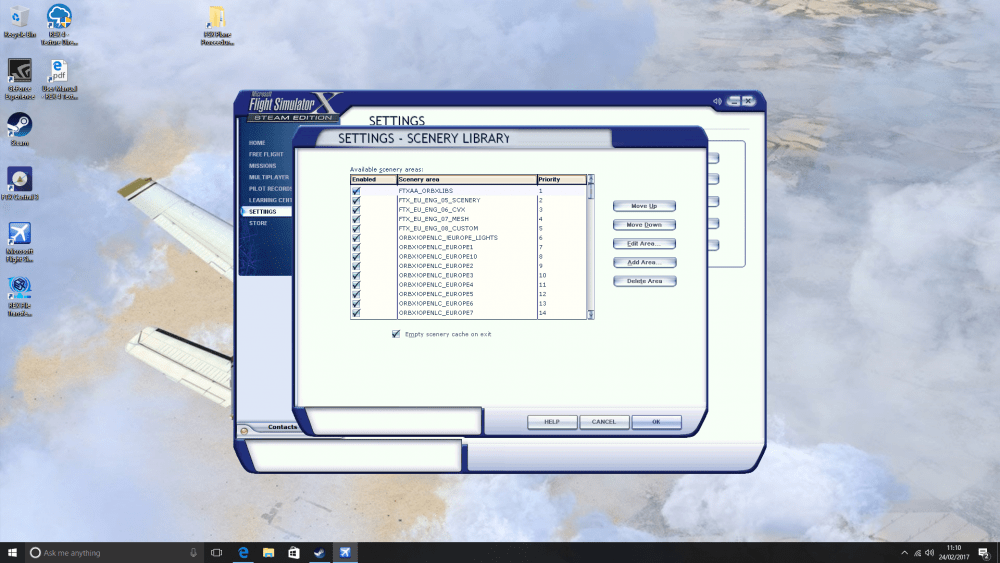Viewport: 1000px width, 563px height.
Task: Click the Delete Area button
Action: point(644,281)
